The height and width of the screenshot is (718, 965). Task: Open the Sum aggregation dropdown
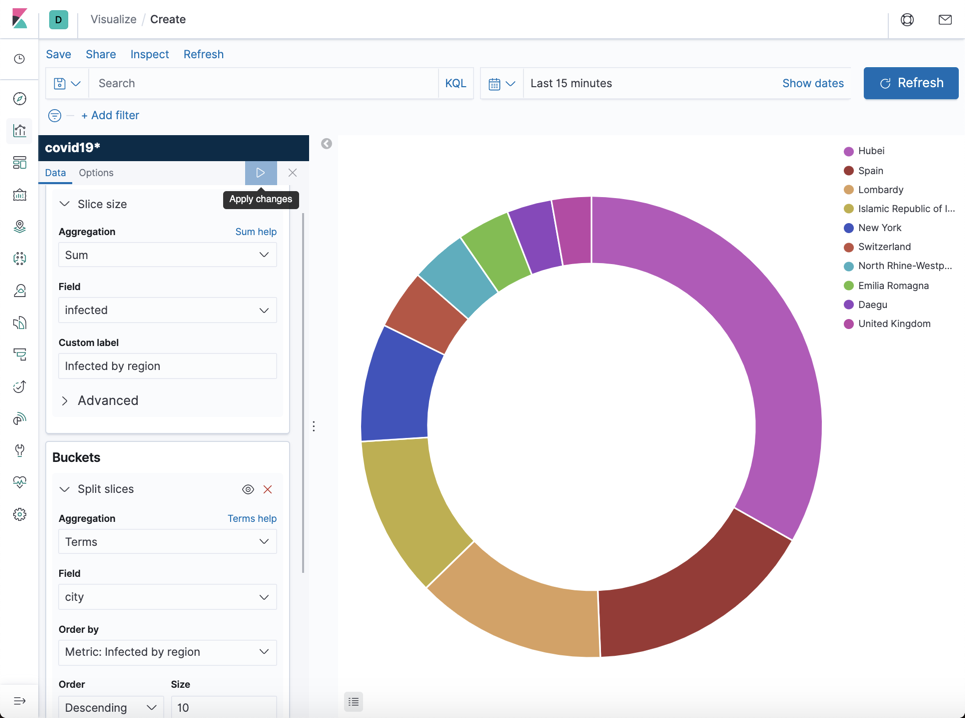click(x=167, y=255)
